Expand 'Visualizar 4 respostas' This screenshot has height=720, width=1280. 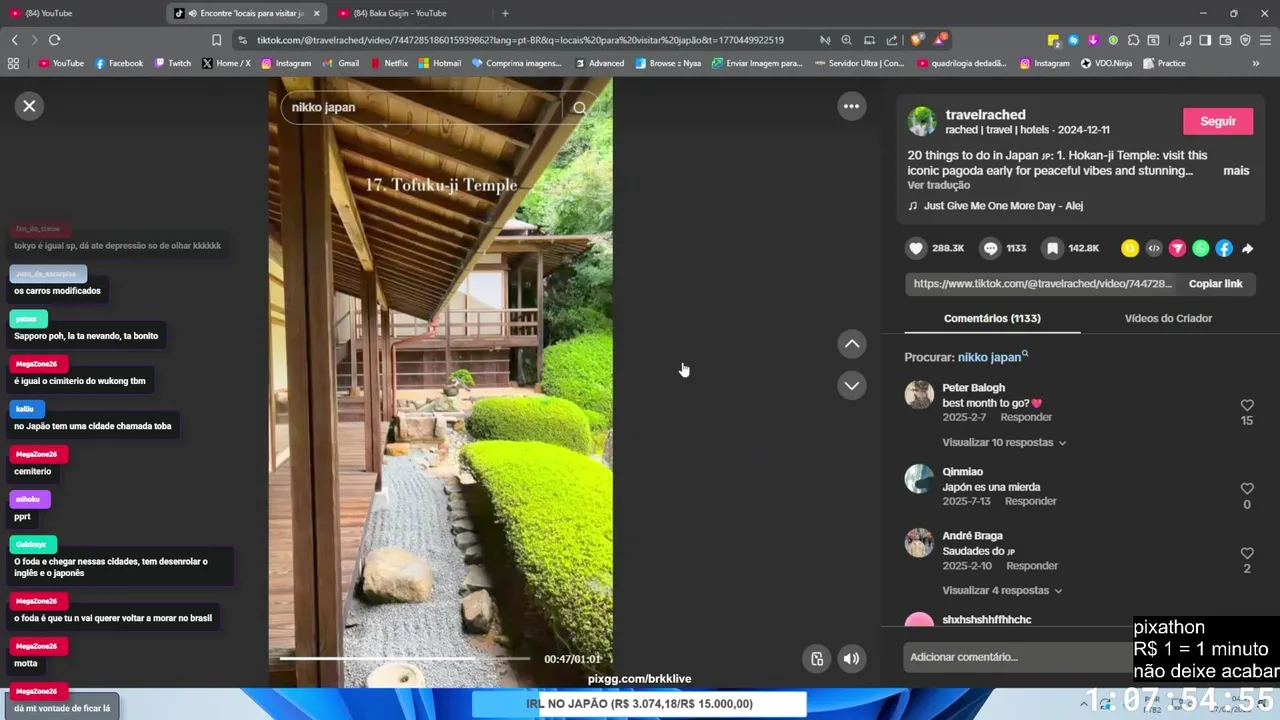[1002, 590]
